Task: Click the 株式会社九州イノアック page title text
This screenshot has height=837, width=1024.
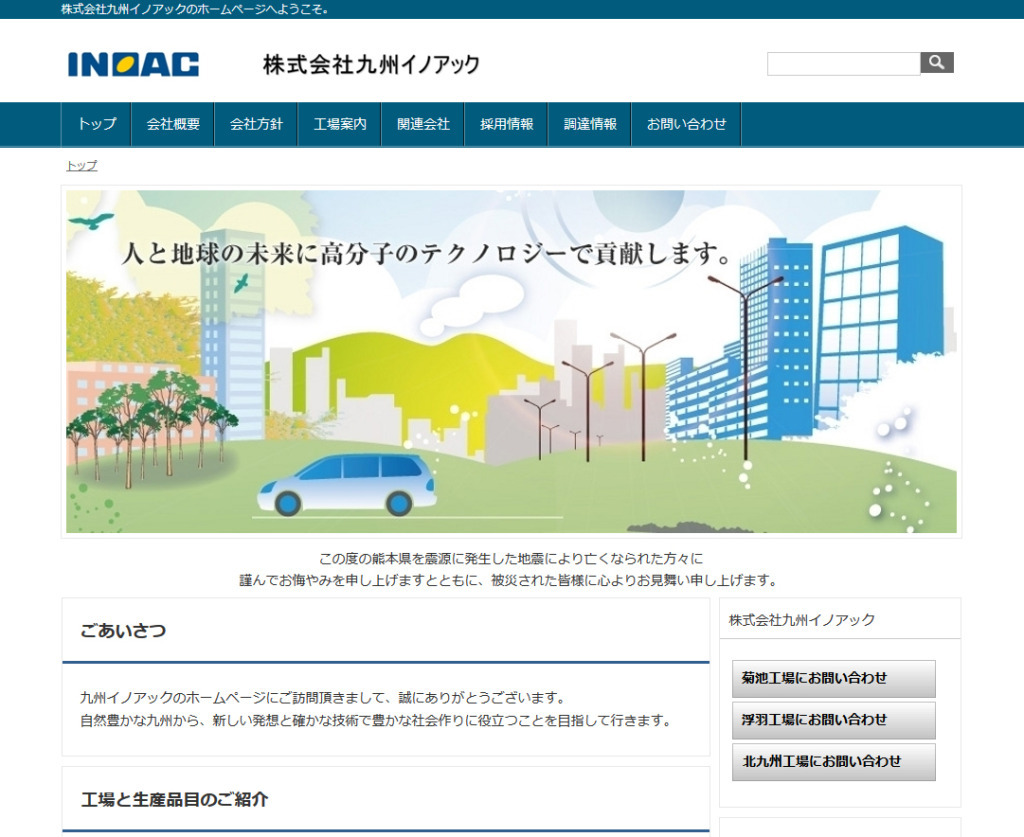Action: [371, 63]
